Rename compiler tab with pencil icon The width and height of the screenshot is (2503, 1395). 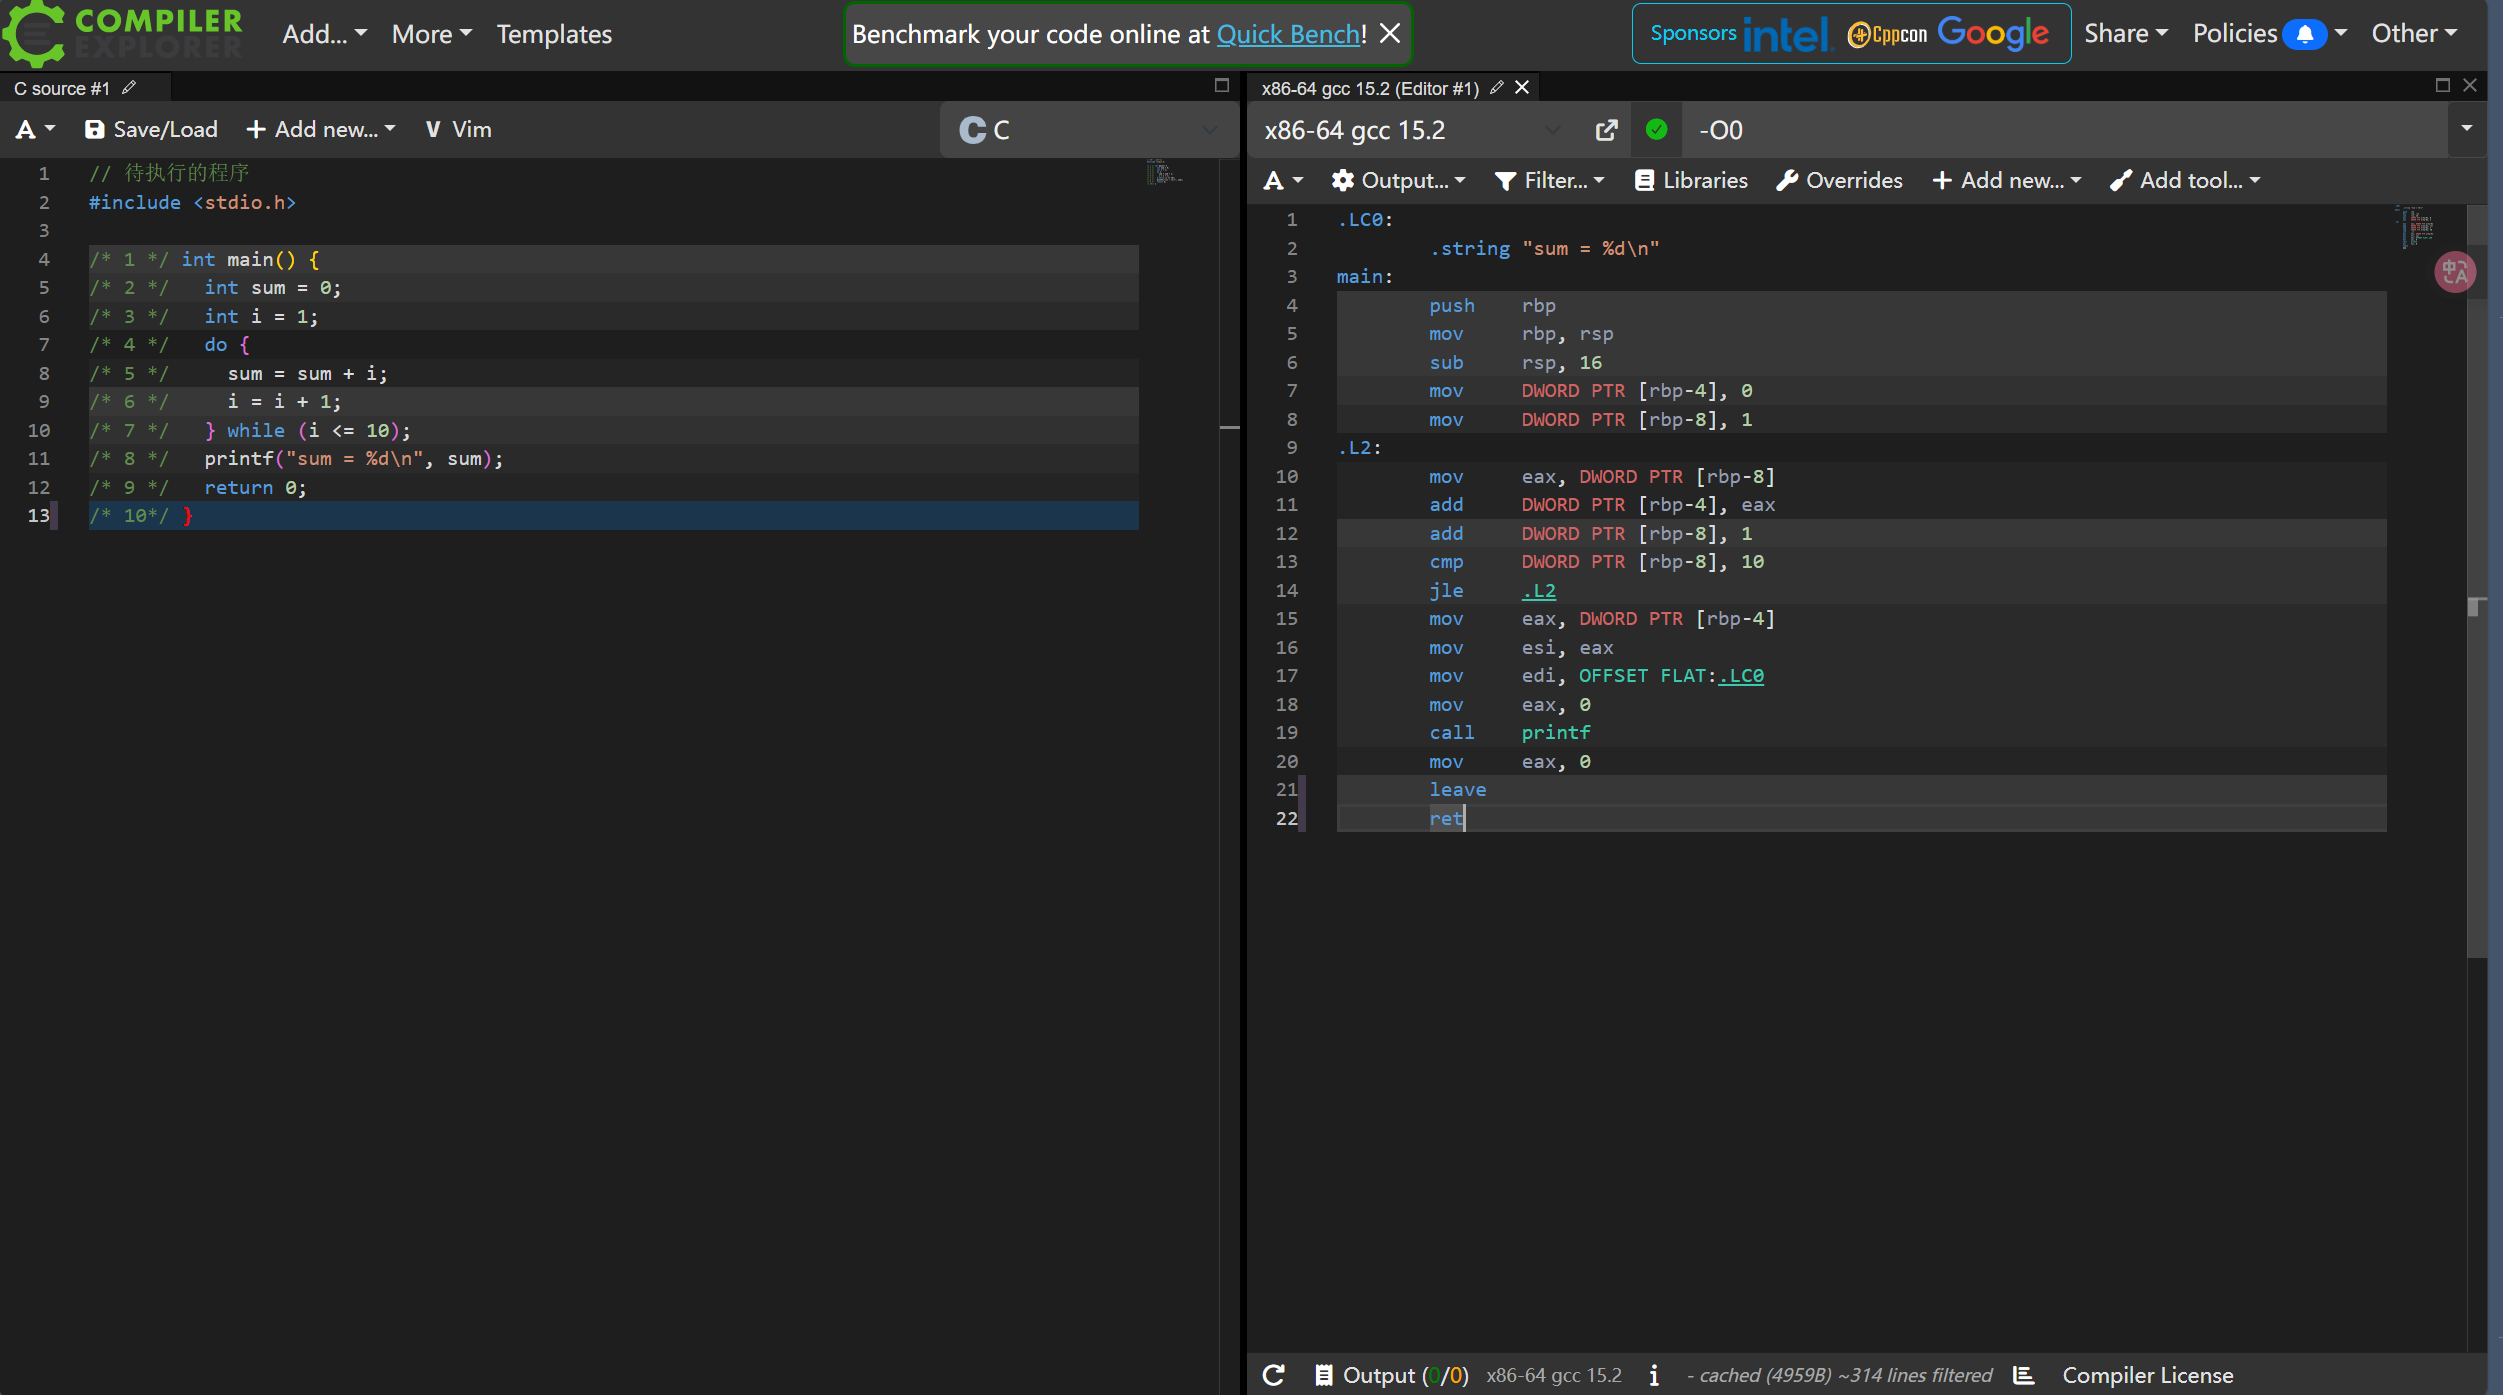pyautogui.click(x=1496, y=88)
